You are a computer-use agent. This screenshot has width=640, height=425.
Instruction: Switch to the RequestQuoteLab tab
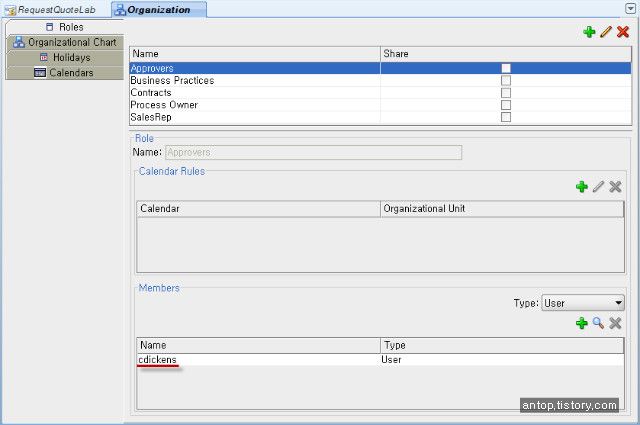point(51,10)
